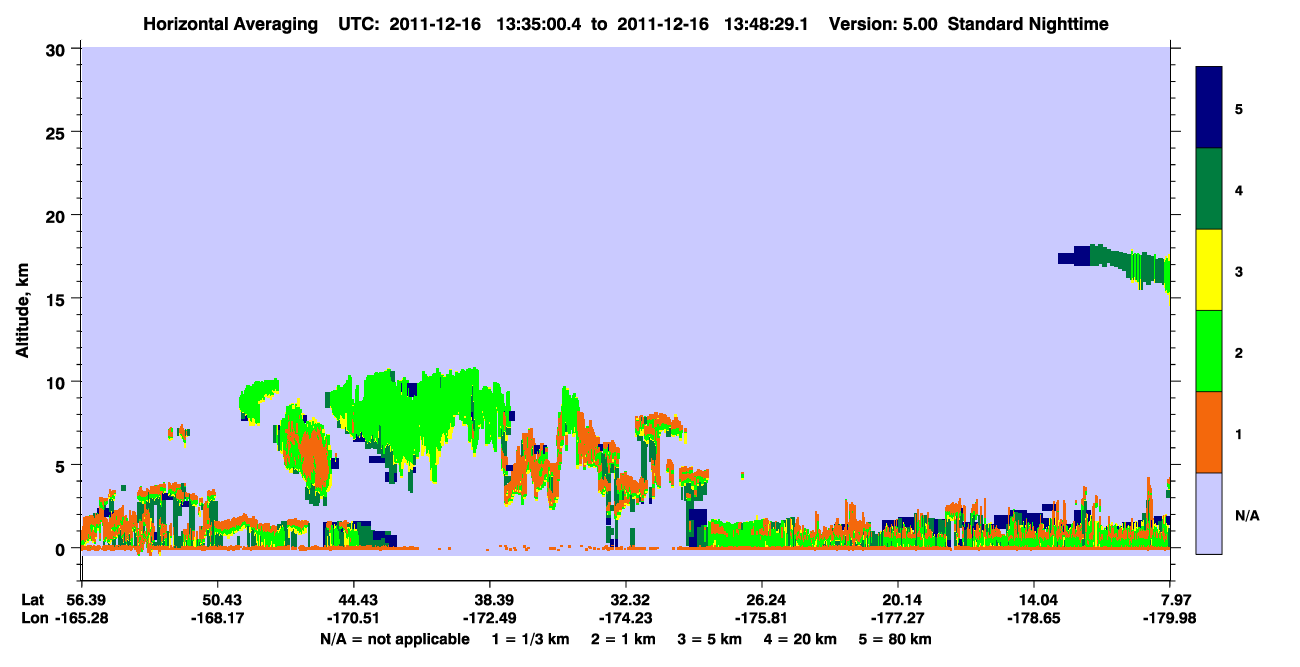
Task: Click the longitude label -179.98
Action: [1171, 619]
